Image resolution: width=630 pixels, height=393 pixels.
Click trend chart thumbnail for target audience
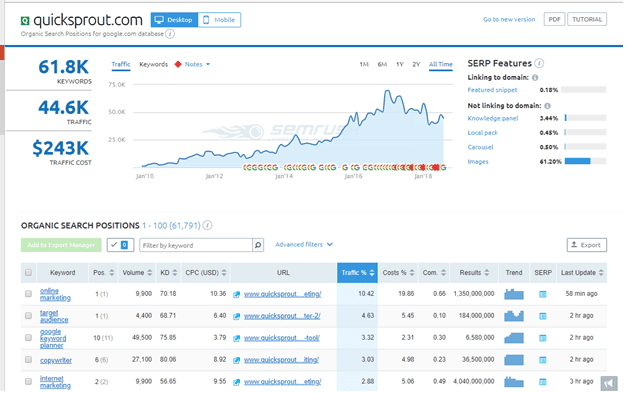(514, 316)
